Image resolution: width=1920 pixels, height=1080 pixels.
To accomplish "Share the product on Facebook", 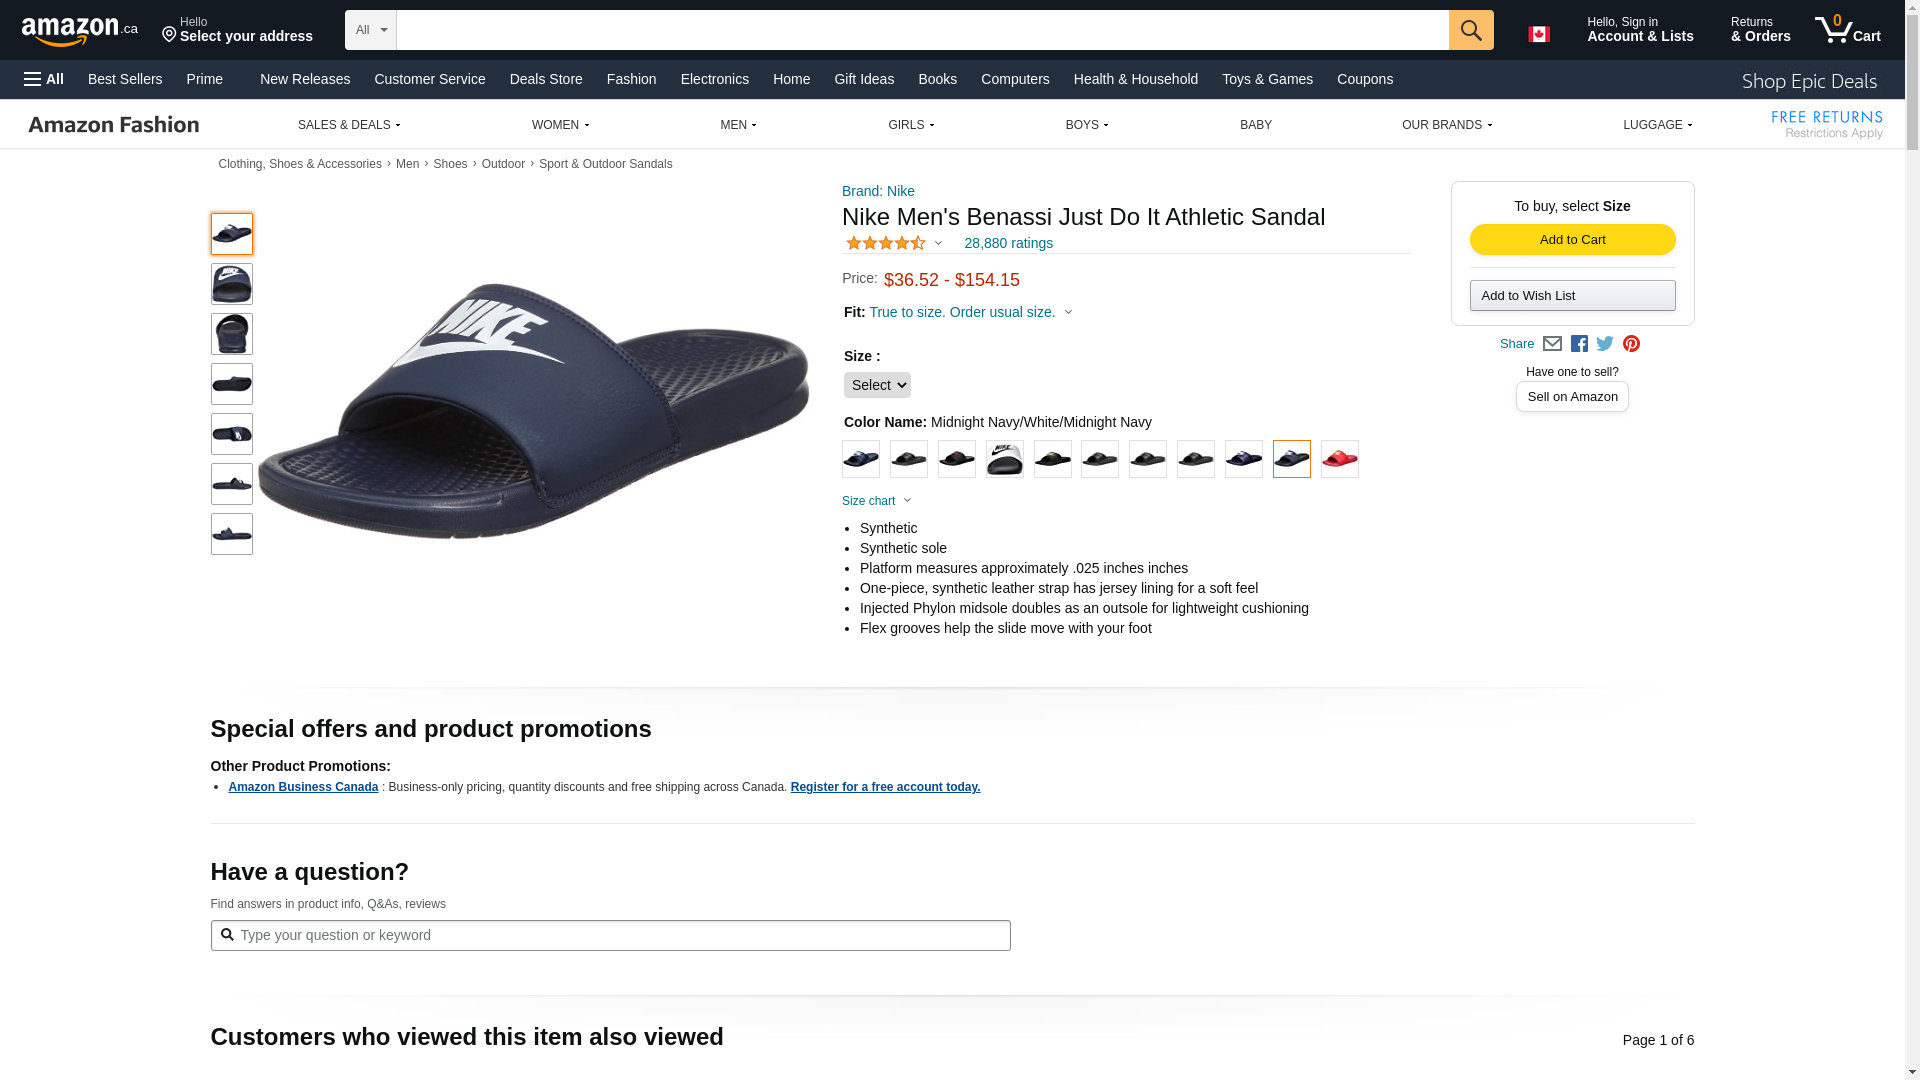I will tap(1579, 344).
